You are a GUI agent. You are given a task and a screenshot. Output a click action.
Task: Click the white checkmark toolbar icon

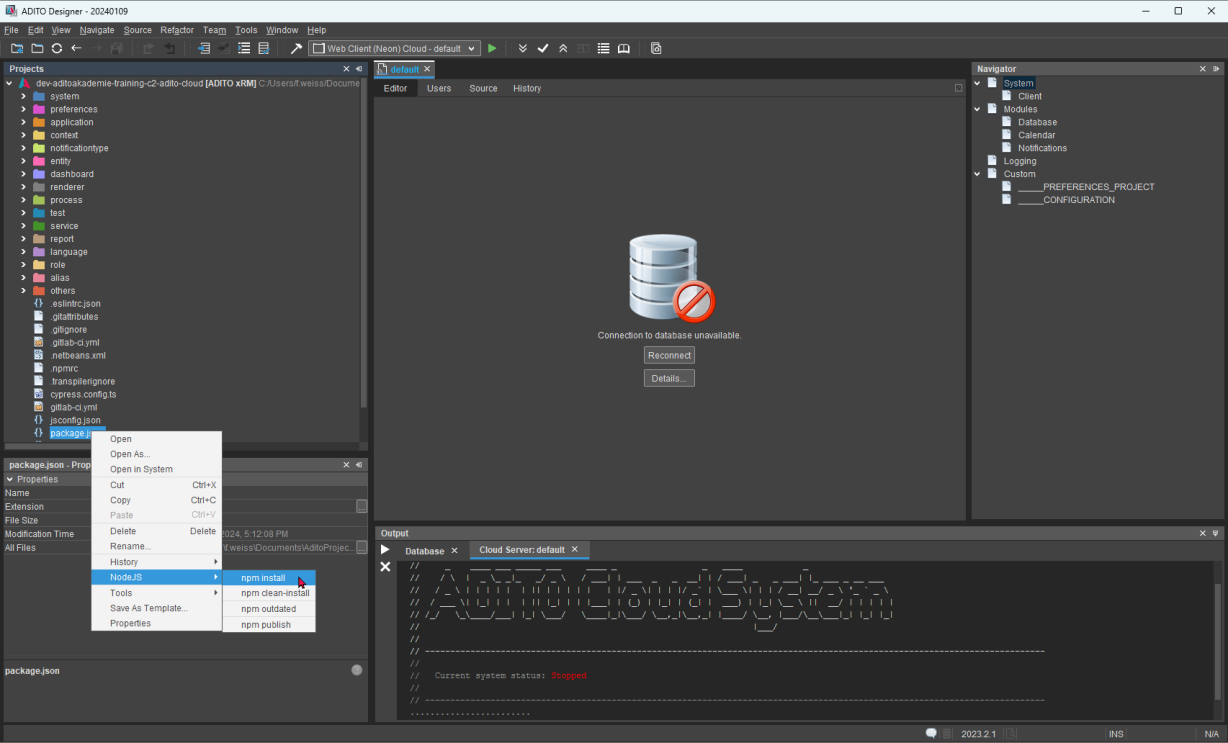click(543, 48)
